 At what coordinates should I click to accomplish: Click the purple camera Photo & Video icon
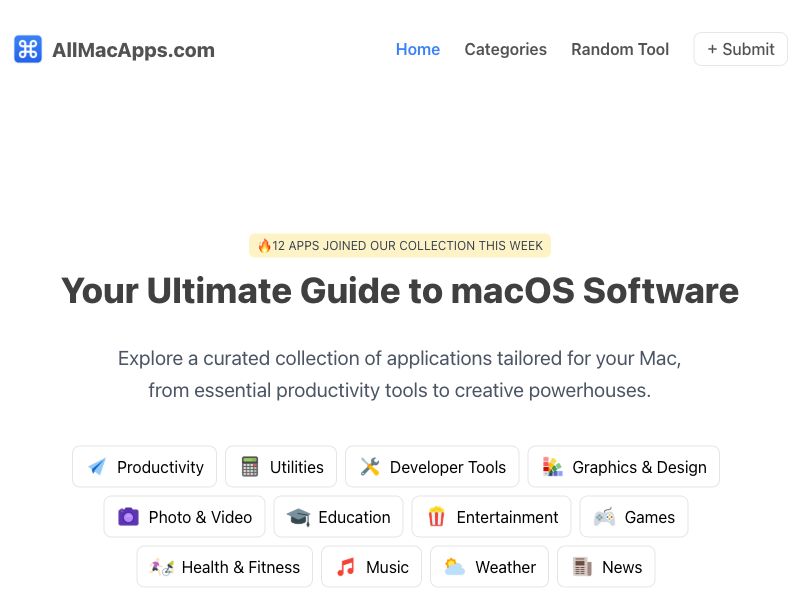128,516
